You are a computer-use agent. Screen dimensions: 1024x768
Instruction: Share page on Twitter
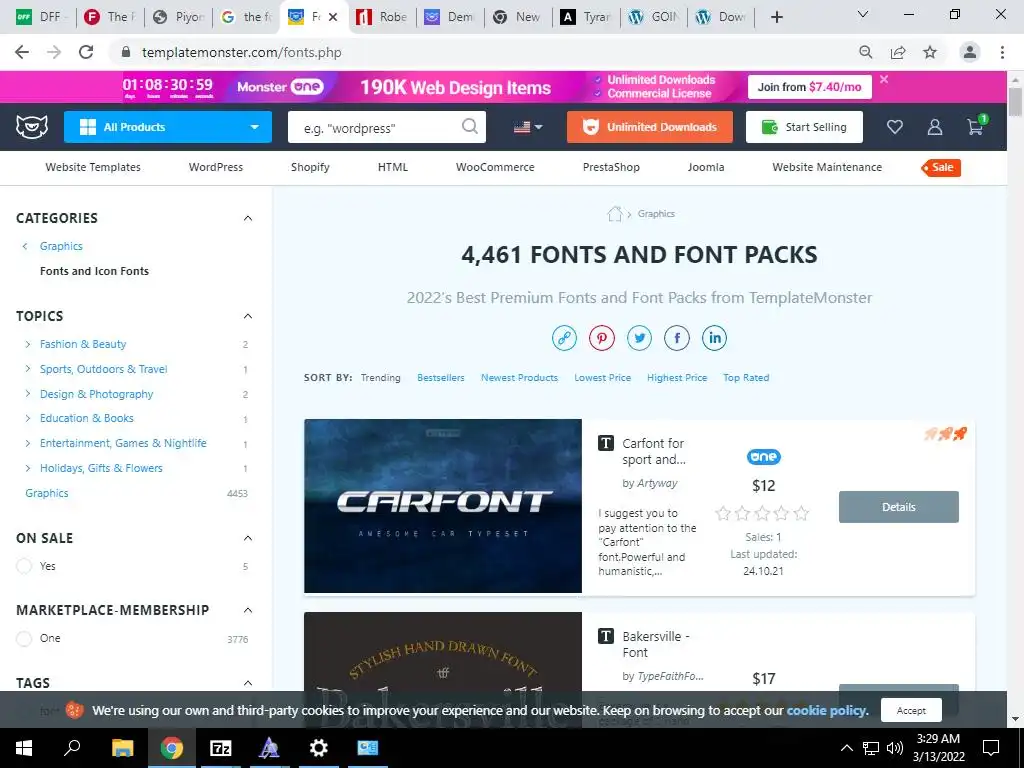coord(639,338)
